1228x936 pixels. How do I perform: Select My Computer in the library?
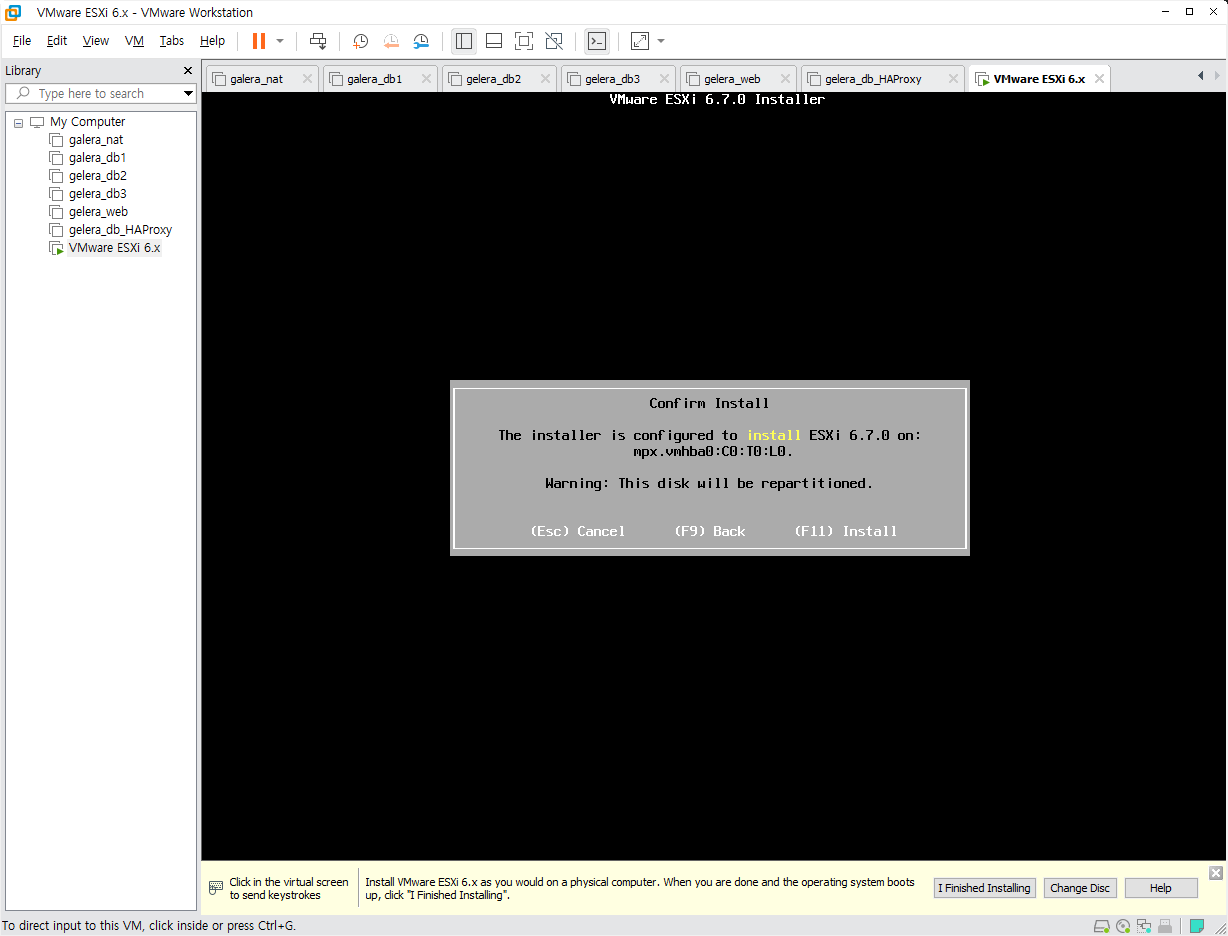[87, 122]
